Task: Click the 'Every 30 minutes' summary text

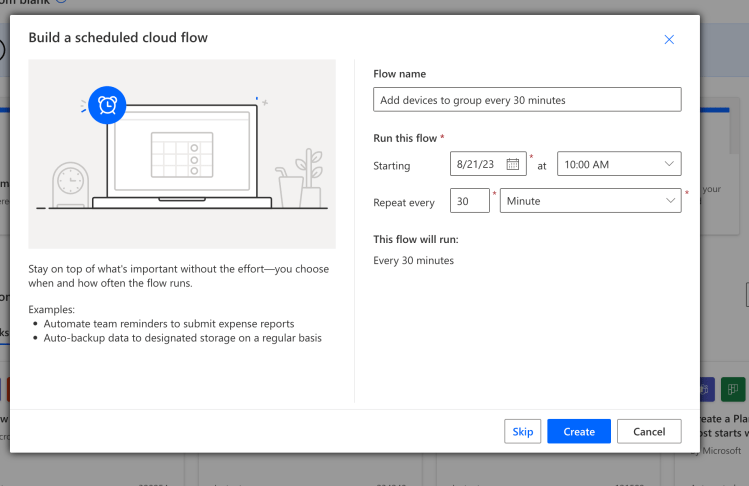Action: (413, 261)
